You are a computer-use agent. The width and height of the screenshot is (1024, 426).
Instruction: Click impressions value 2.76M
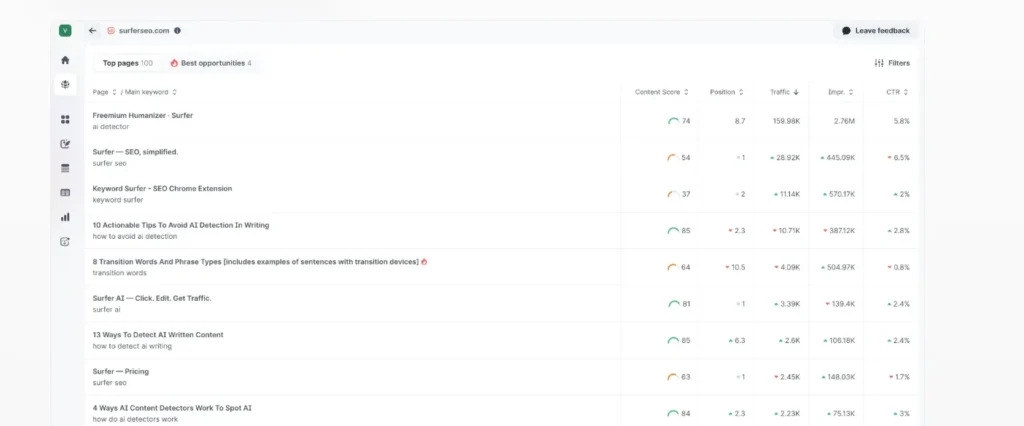tap(844, 121)
